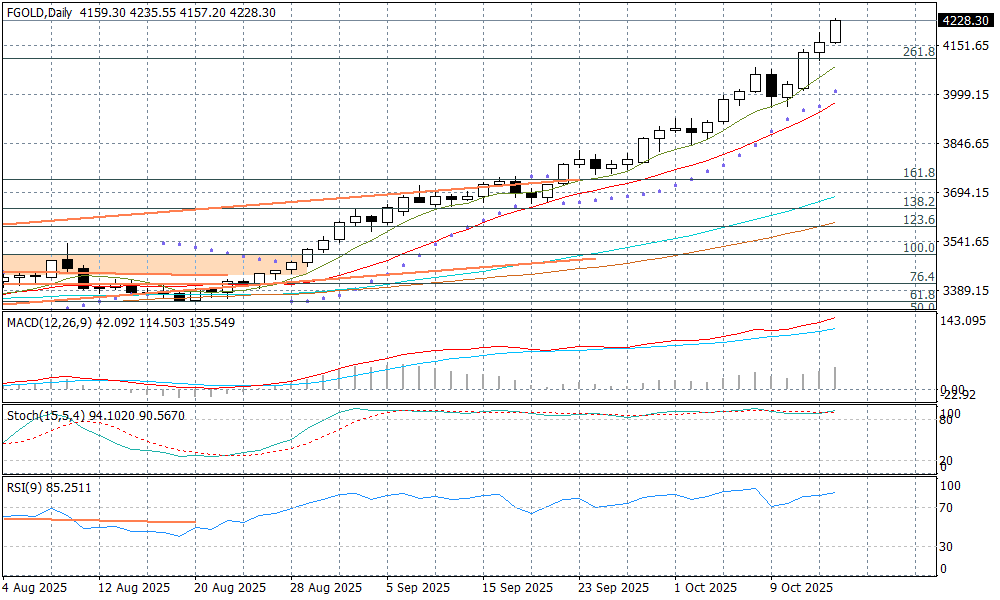
Task: Click the 3541.65 price axis label
Action: [965, 242]
